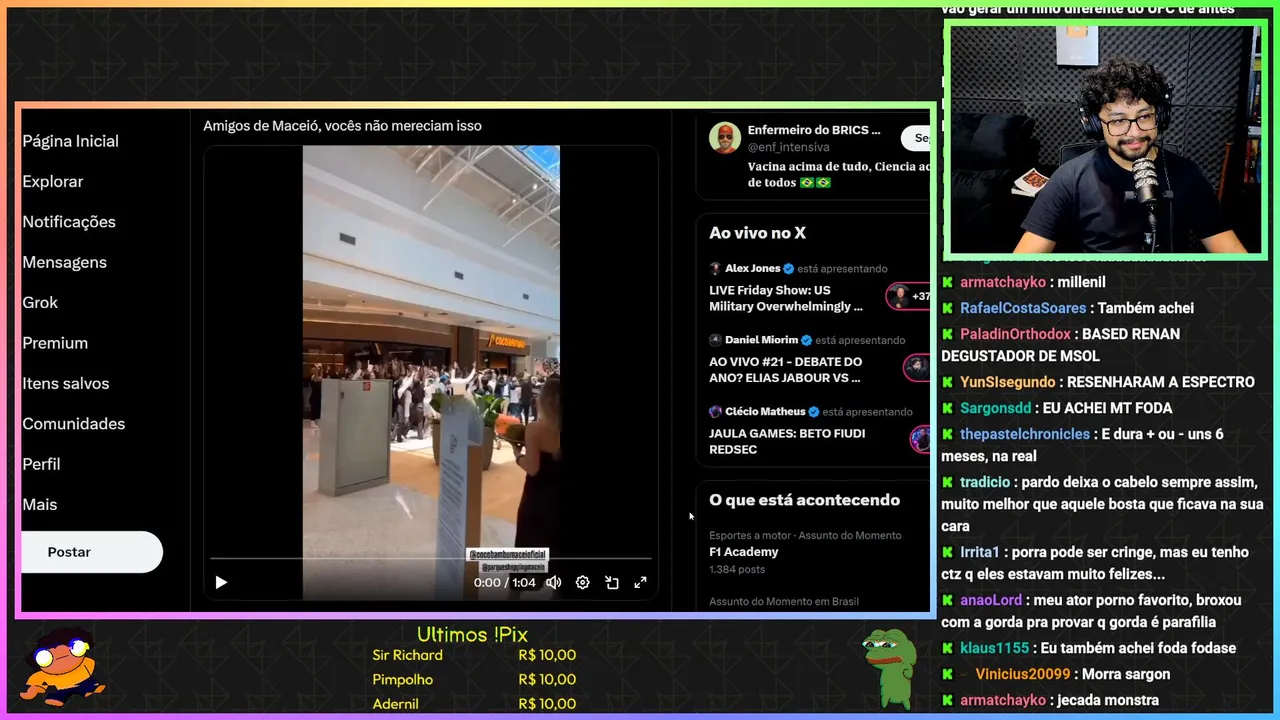Viewport: 1280px width, 720px height.
Task: Click Alex Jones avatar icon
Action: point(715,268)
